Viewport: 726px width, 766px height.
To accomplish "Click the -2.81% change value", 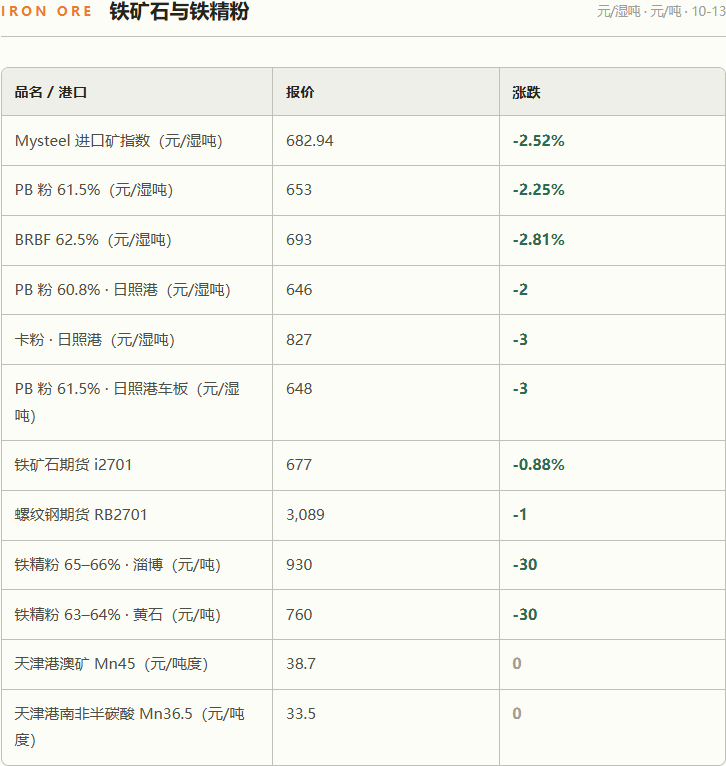I will coord(538,240).
